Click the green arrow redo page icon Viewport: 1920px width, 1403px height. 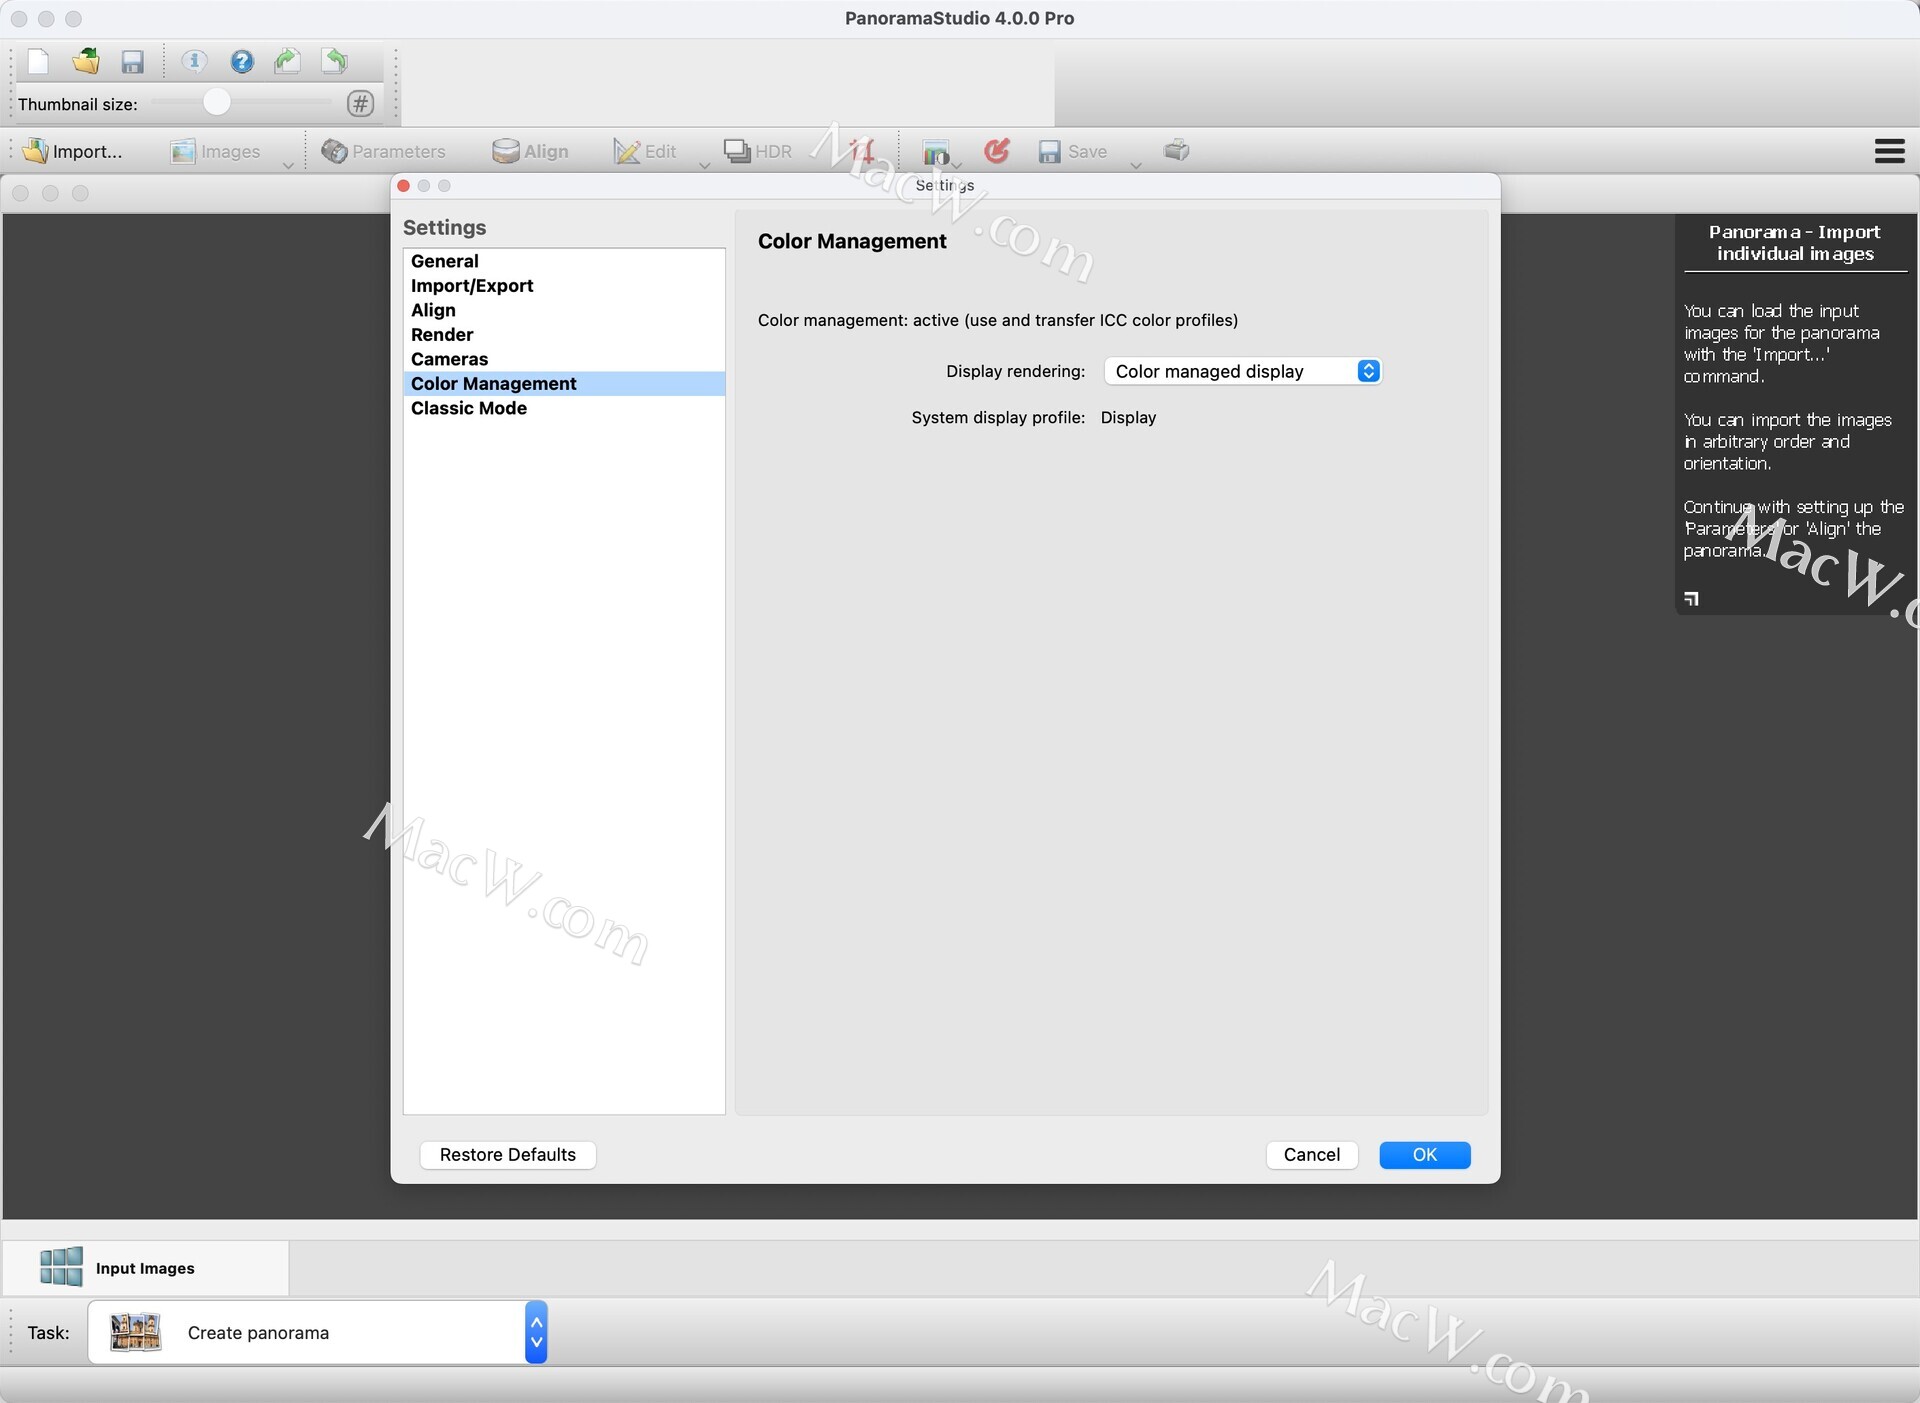(288, 62)
